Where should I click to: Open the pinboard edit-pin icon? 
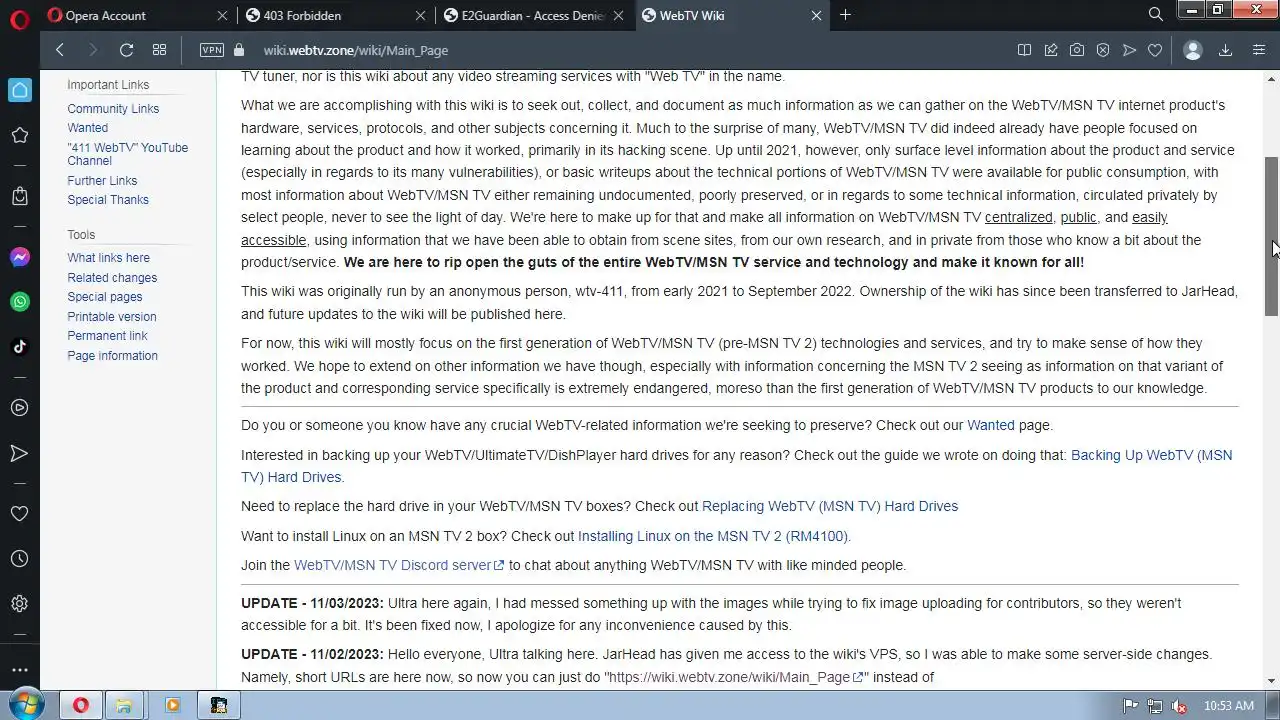tap(1051, 50)
